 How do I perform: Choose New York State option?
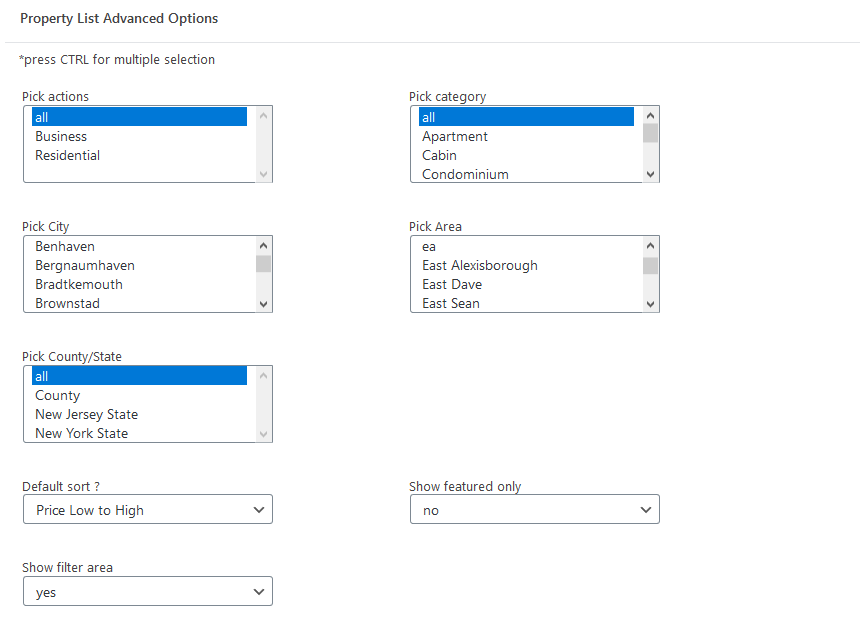click(x=139, y=433)
